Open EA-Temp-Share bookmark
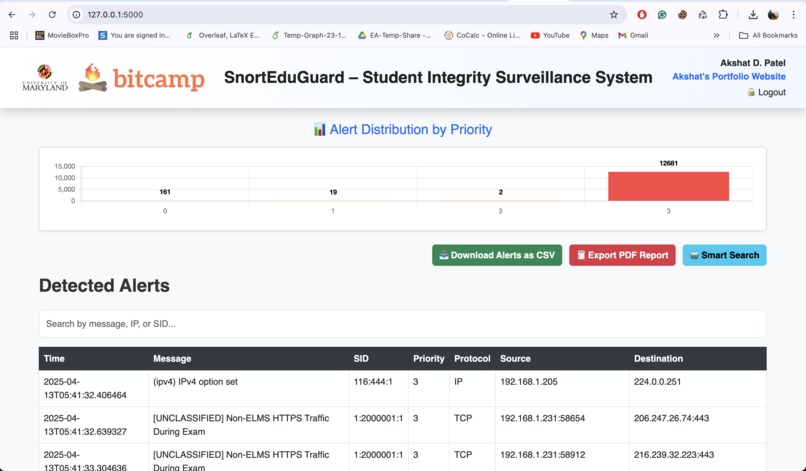 [395, 35]
